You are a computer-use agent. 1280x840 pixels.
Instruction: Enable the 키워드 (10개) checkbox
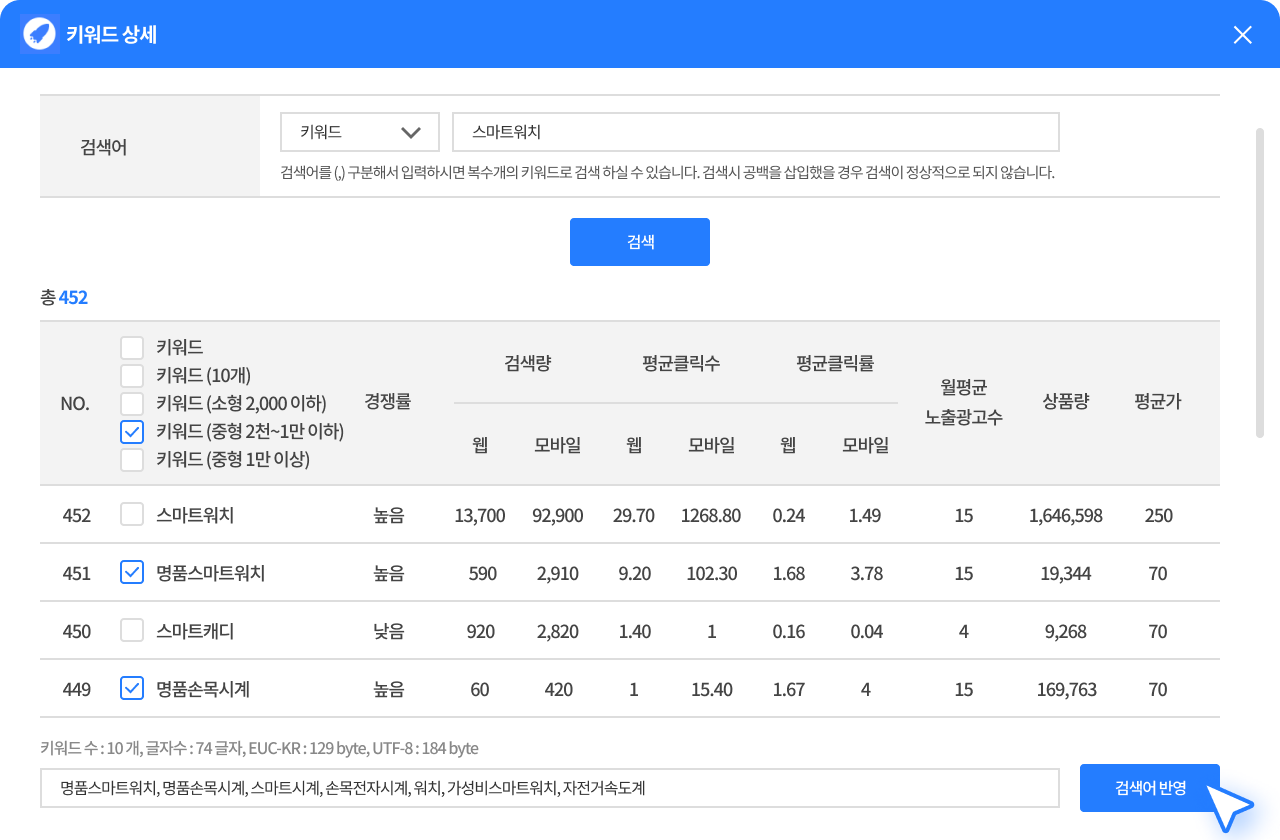132,376
